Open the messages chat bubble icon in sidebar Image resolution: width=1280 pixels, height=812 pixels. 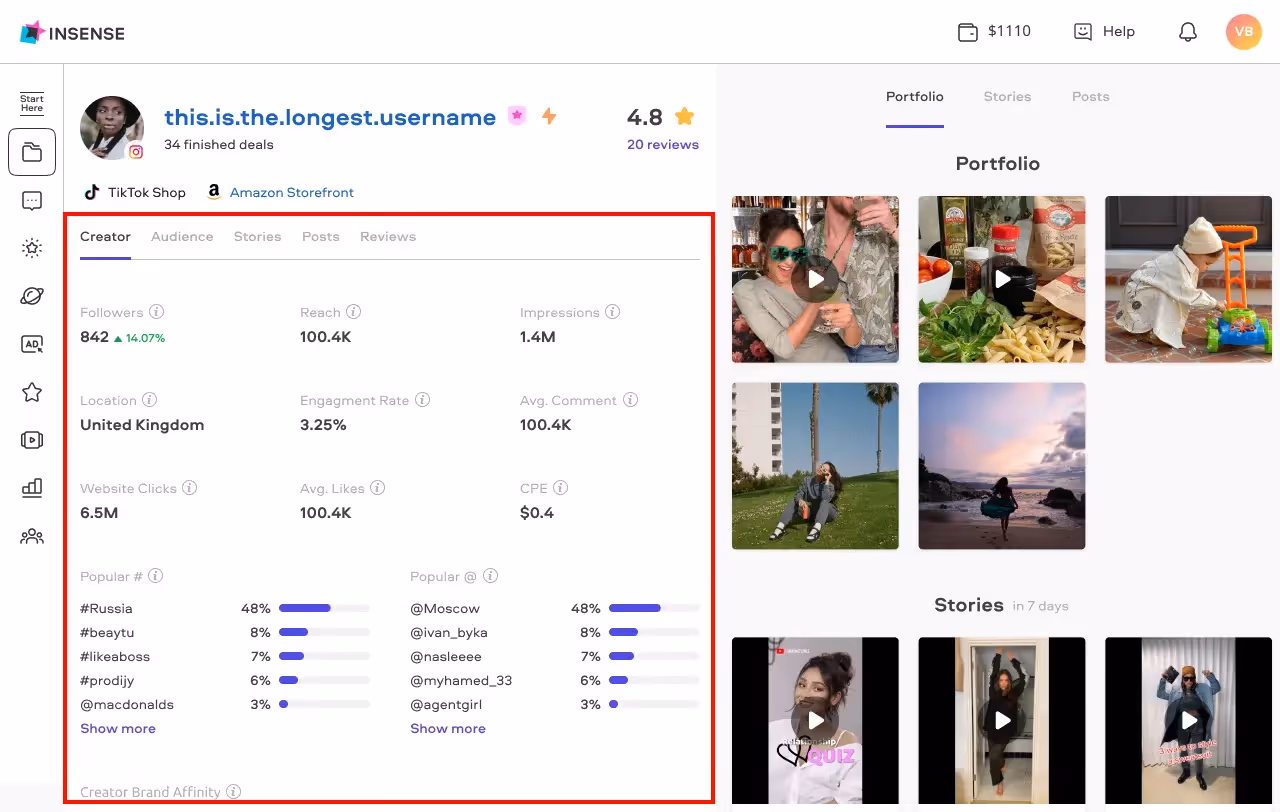[x=31, y=200]
